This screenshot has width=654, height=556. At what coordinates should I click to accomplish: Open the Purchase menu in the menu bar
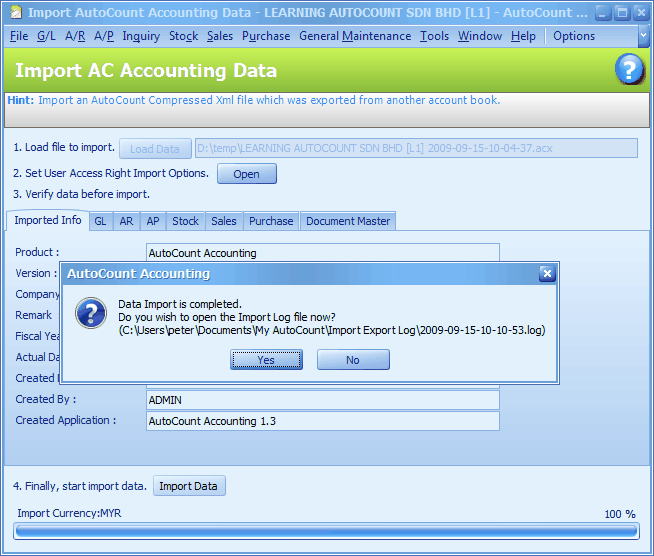pyautogui.click(x=266, y=36)
